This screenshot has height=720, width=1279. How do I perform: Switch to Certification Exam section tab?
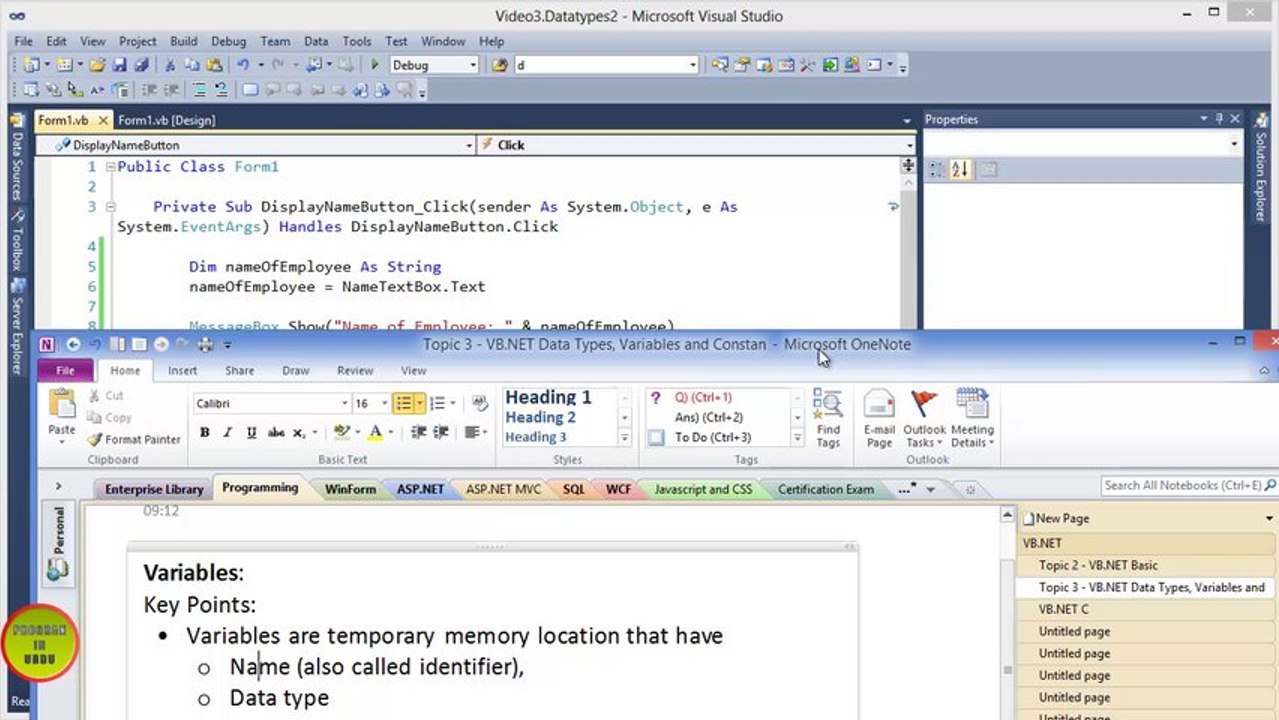(826, 489)
